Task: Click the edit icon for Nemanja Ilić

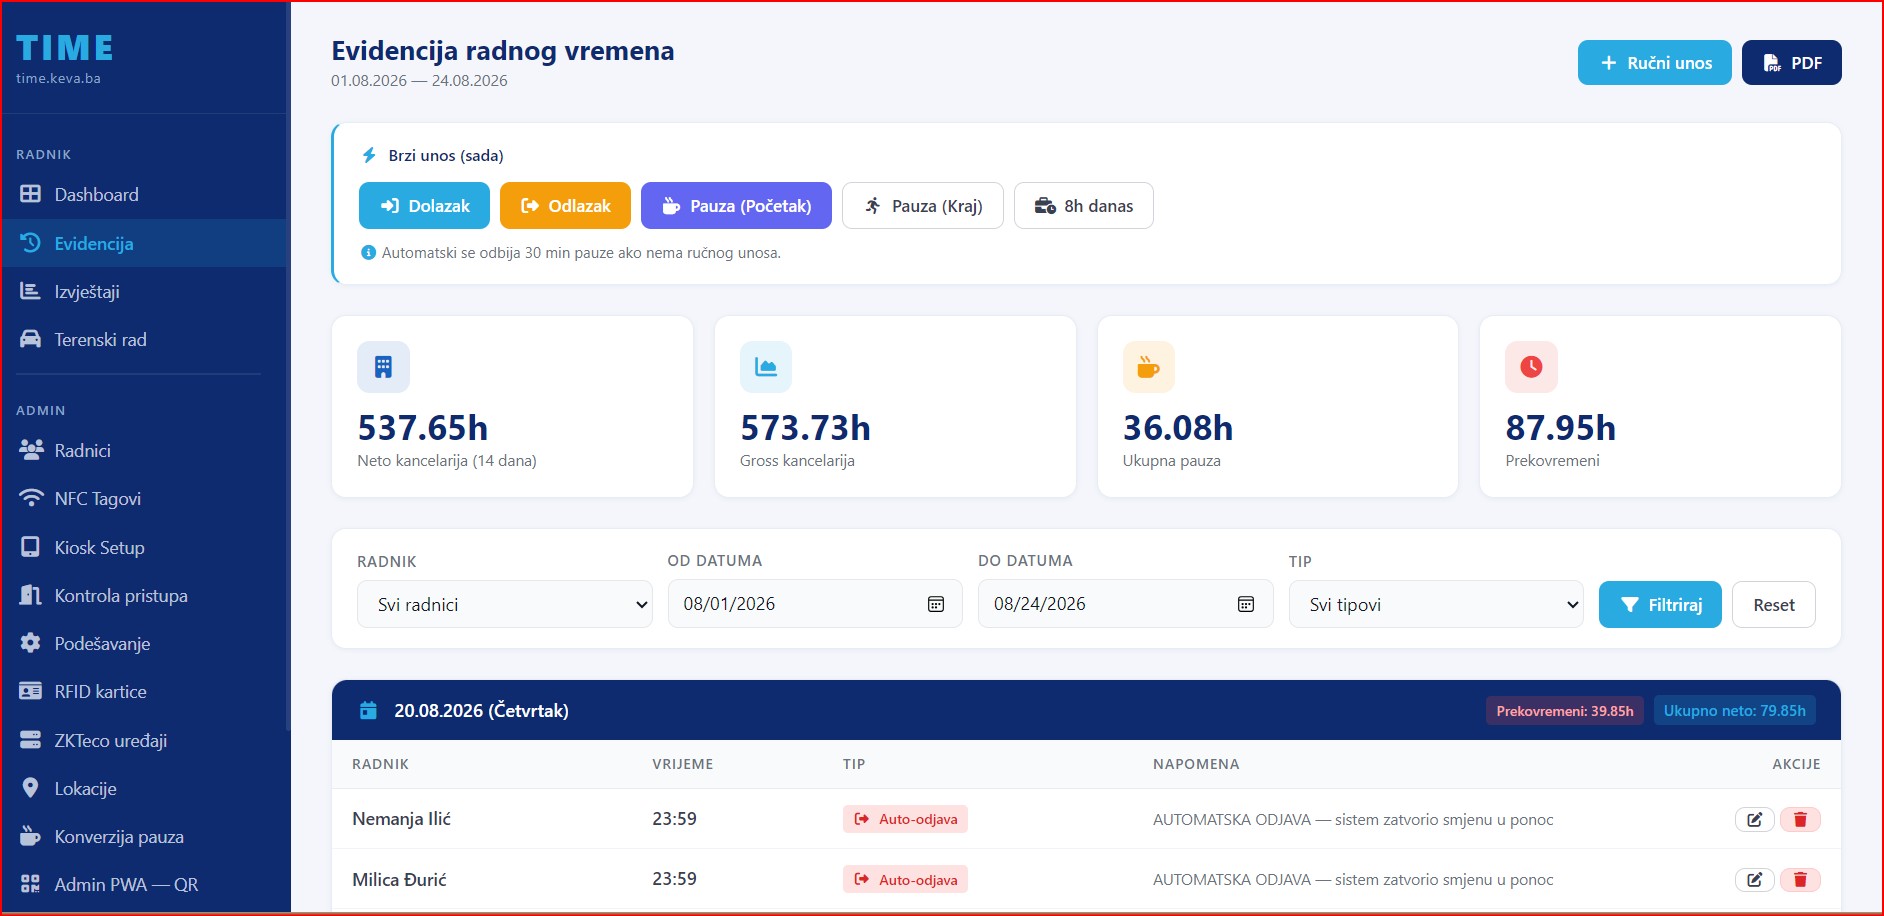Action: [x=1754, y=820]
